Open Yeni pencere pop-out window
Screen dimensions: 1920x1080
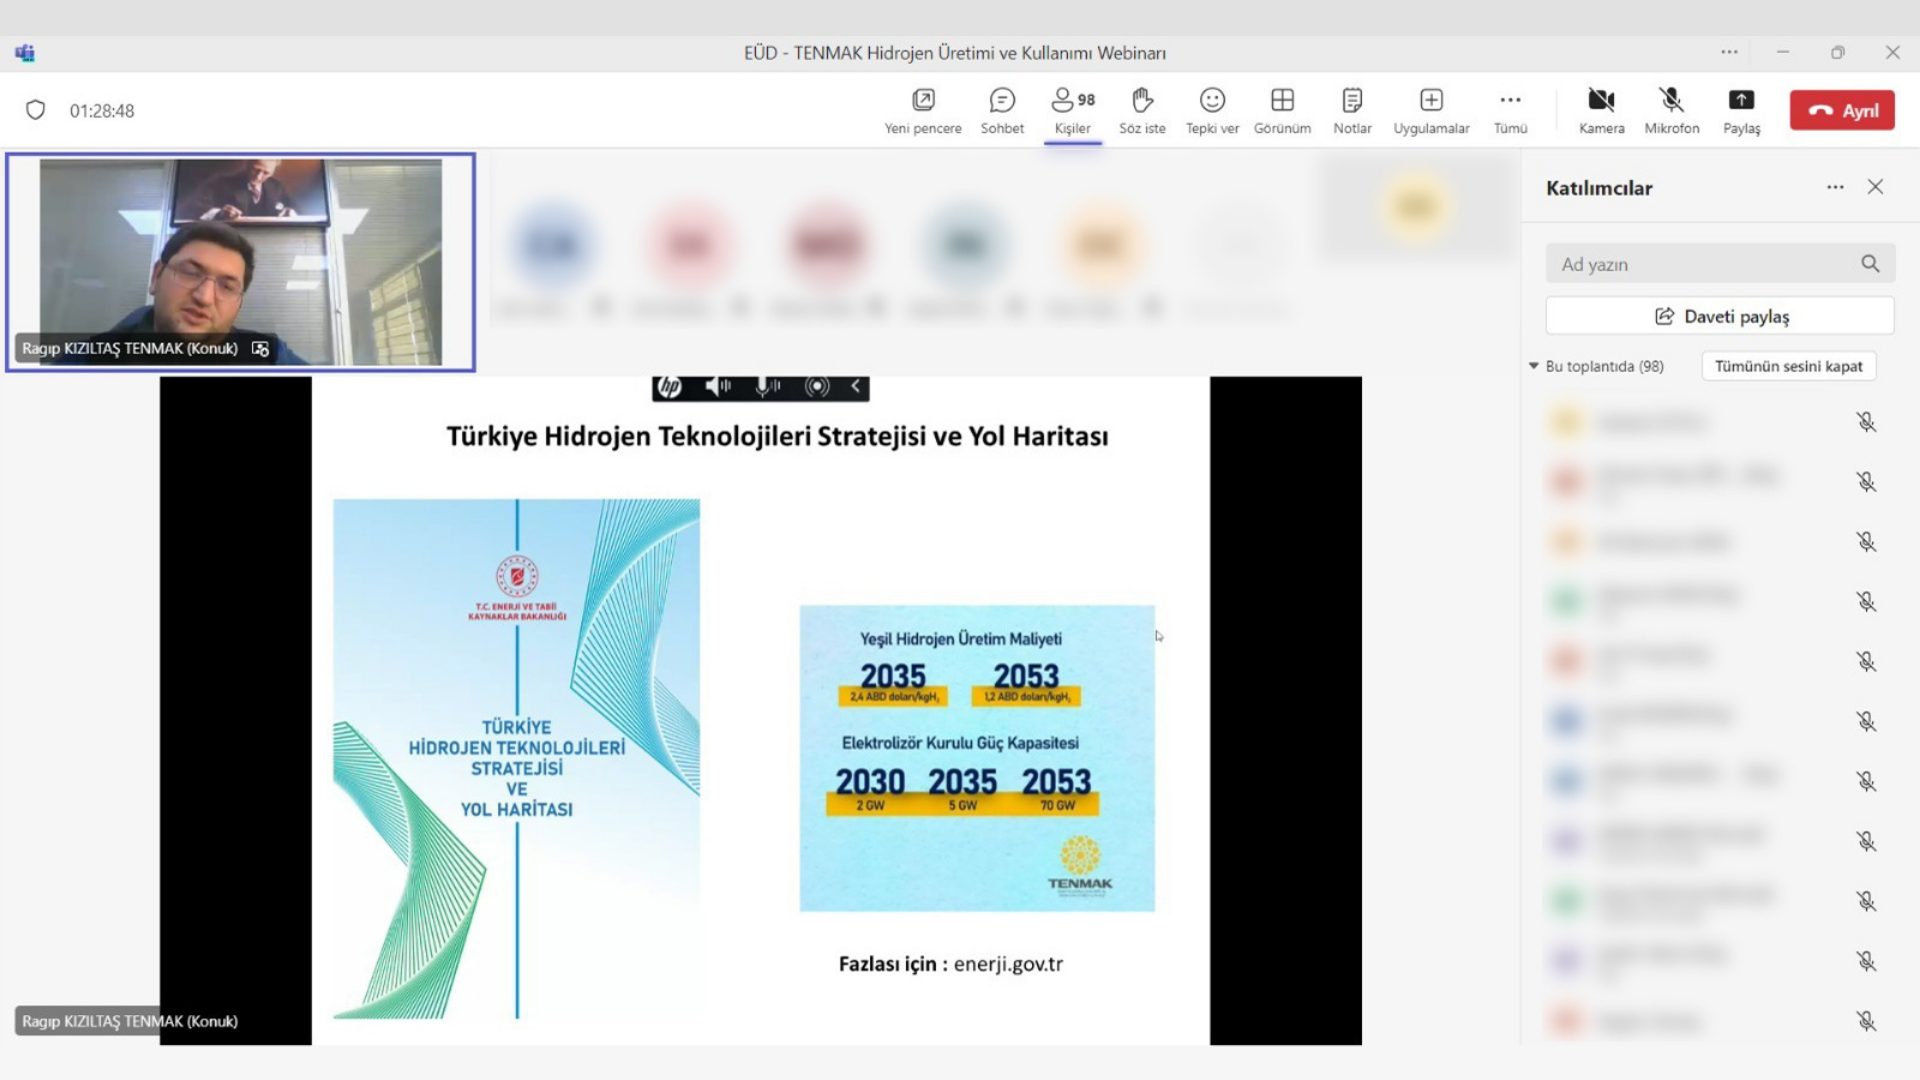[922, 110]
